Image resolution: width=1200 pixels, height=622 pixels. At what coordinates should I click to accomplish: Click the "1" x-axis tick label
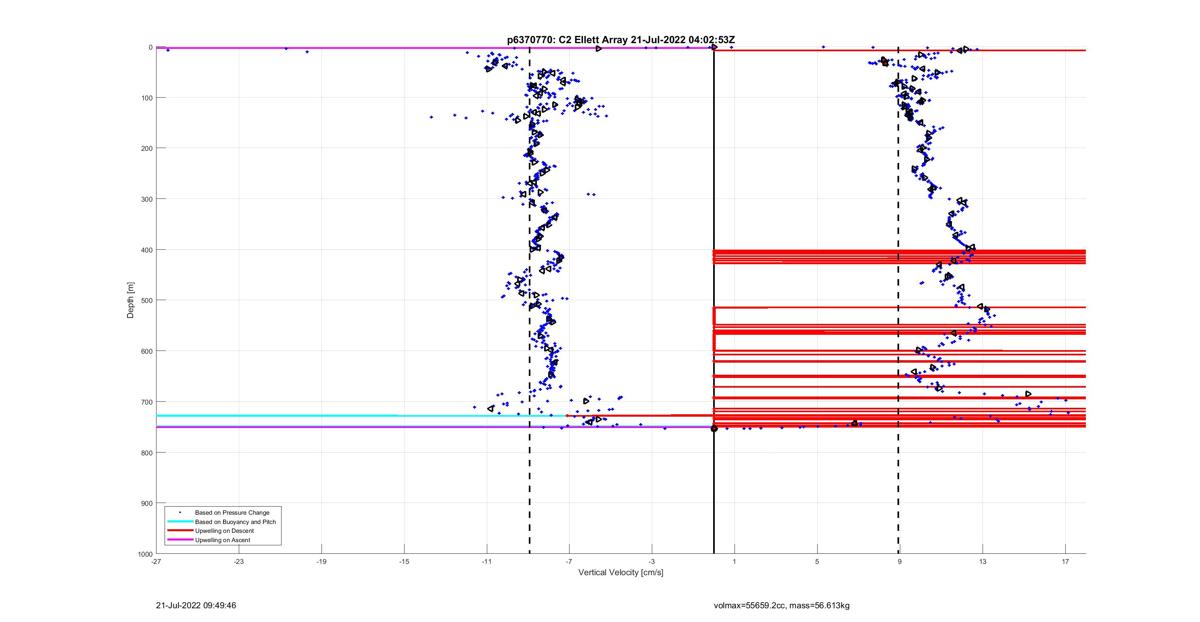click(x=735, y=561)
